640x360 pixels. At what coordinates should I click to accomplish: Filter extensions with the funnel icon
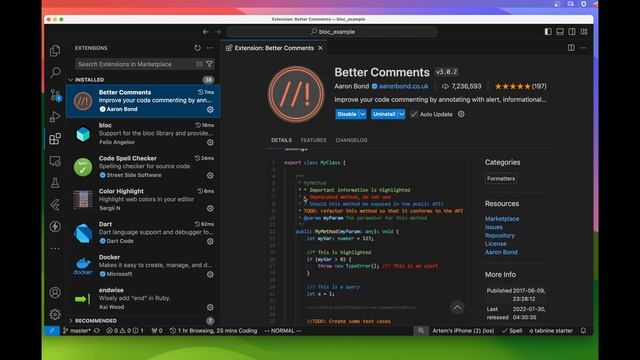209,64
